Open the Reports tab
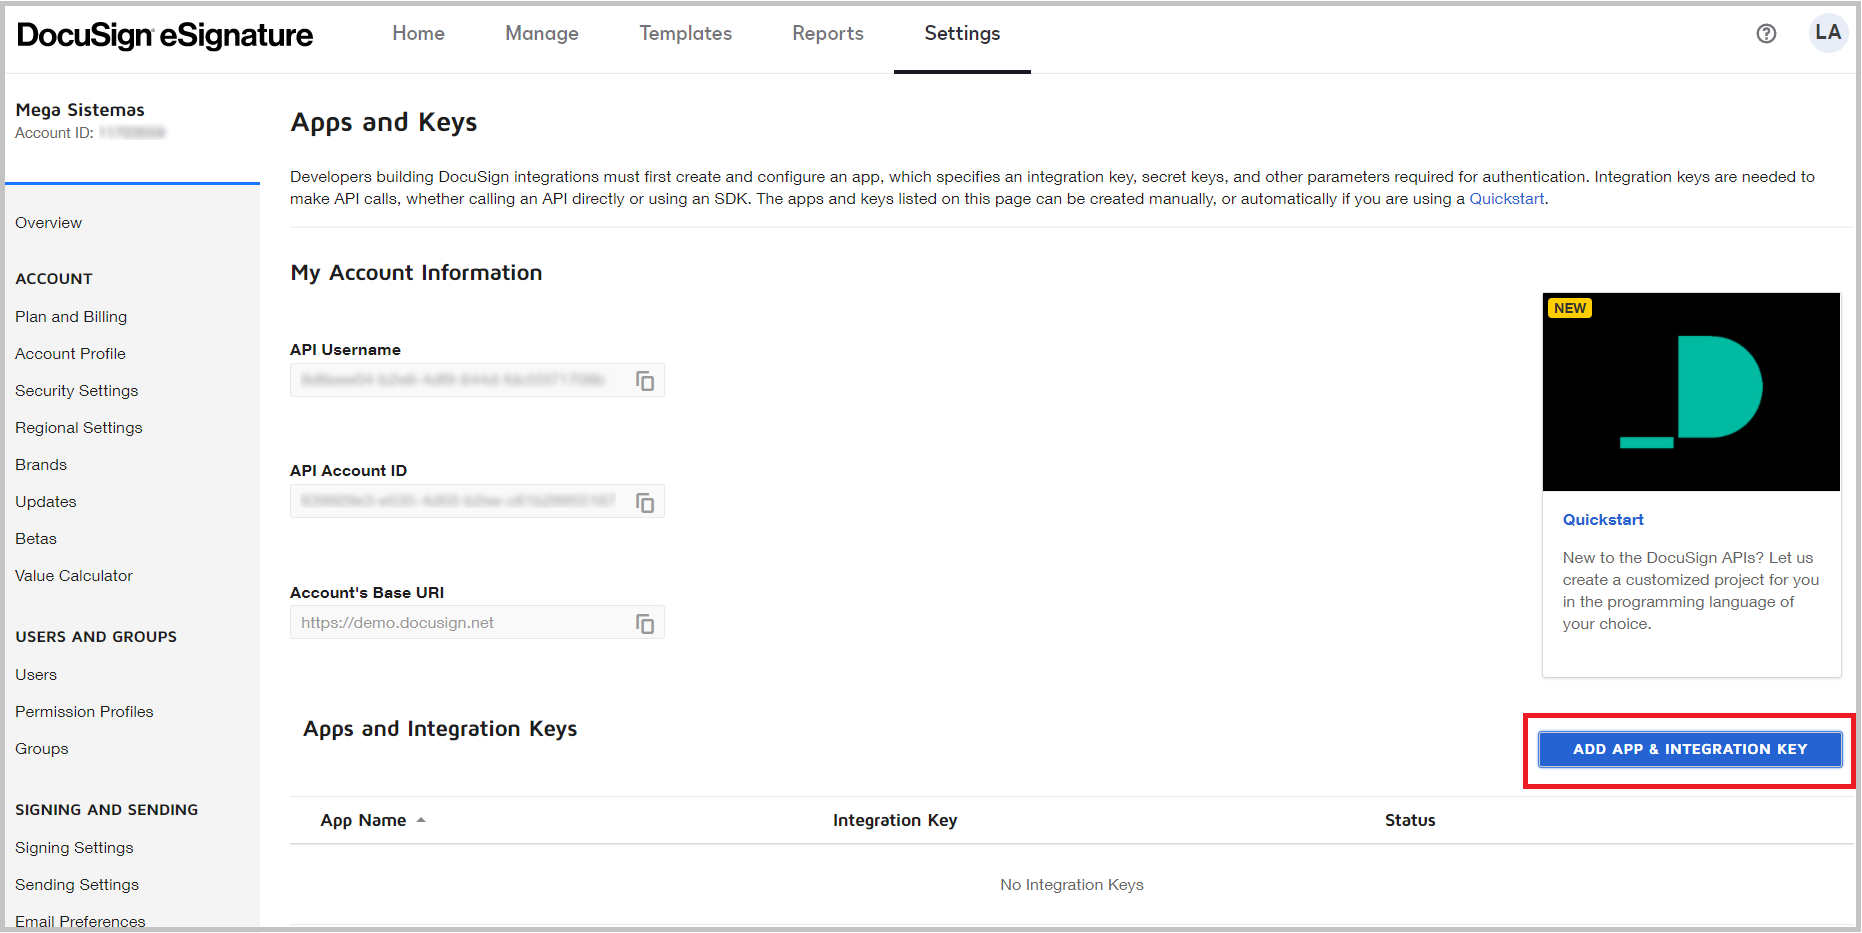Image resolution: width=1862 pixels, height=933 pixels. click(x=827, y=34)
